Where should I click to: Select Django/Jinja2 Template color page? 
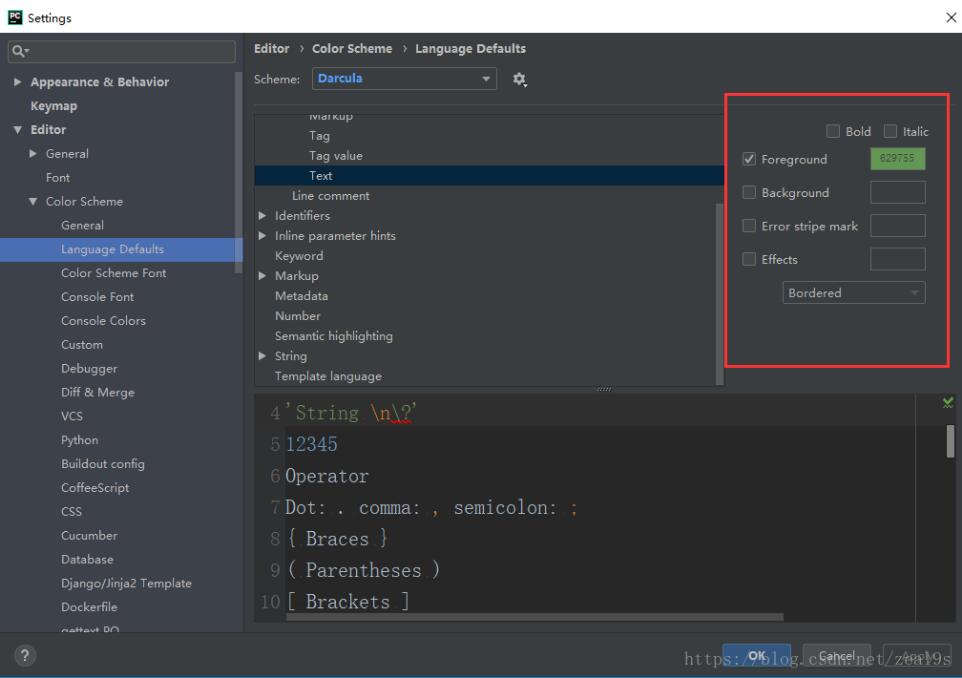pyautogui.click(x=126, y=584)
